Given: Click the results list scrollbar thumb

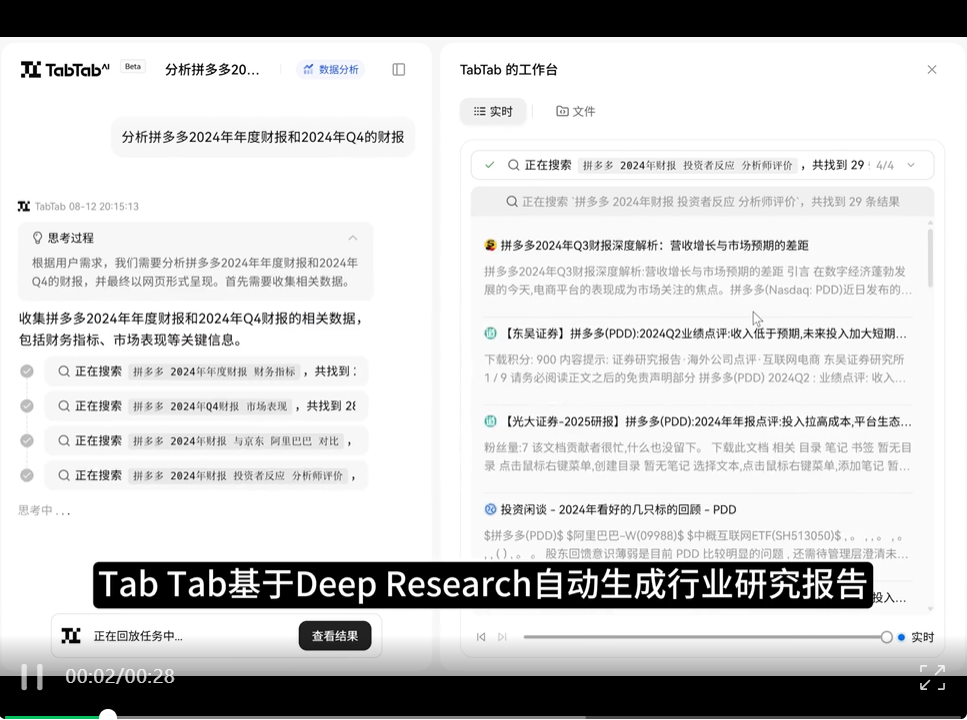Looking at the screenshot, I should [930, 257].
